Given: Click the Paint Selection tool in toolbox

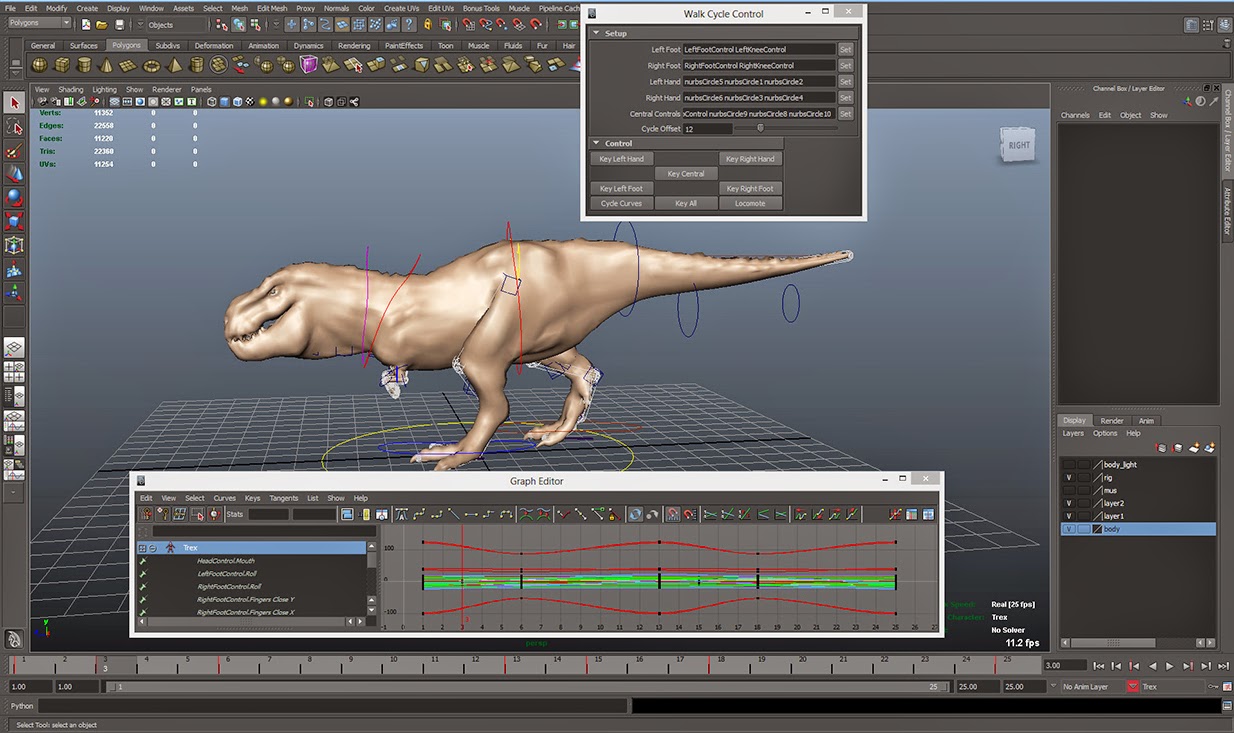Looking at the screenshot, I should 14,151.
